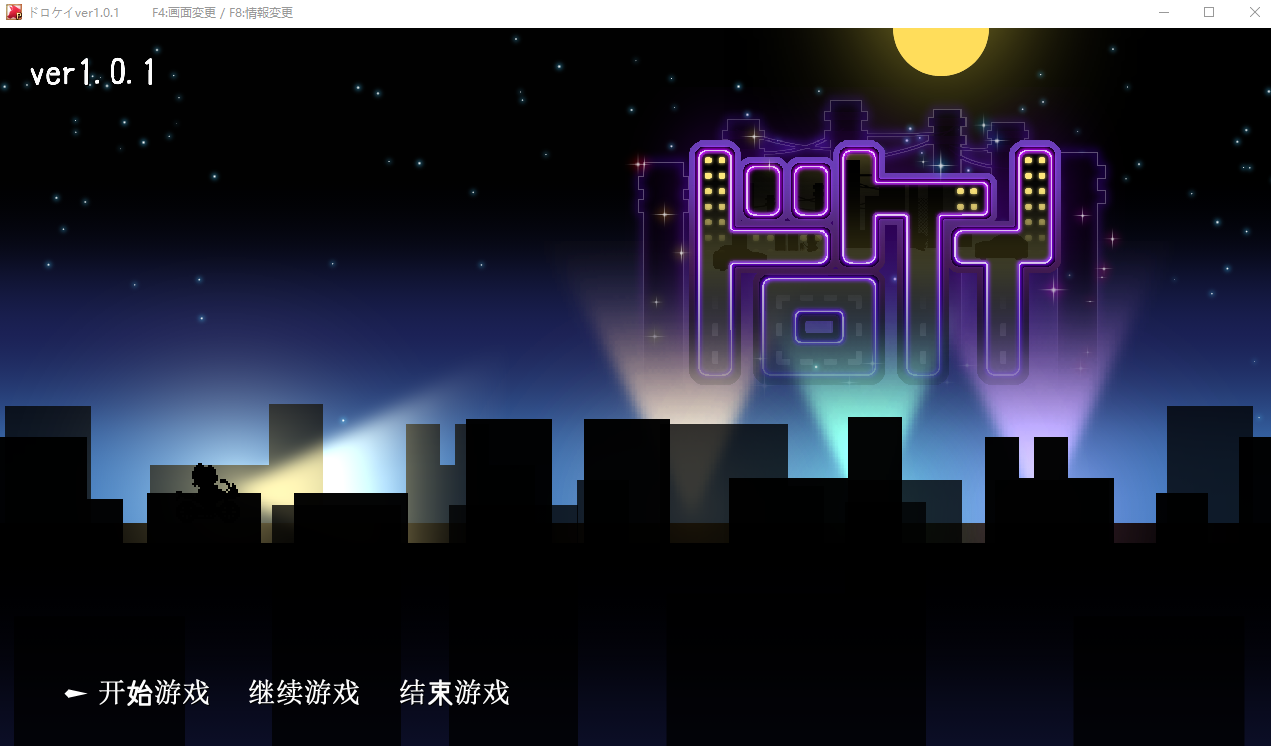Click the white pointer arrow beside 开始游戏
Viewport: 1271px width, 746px height.
pos(75,694)
